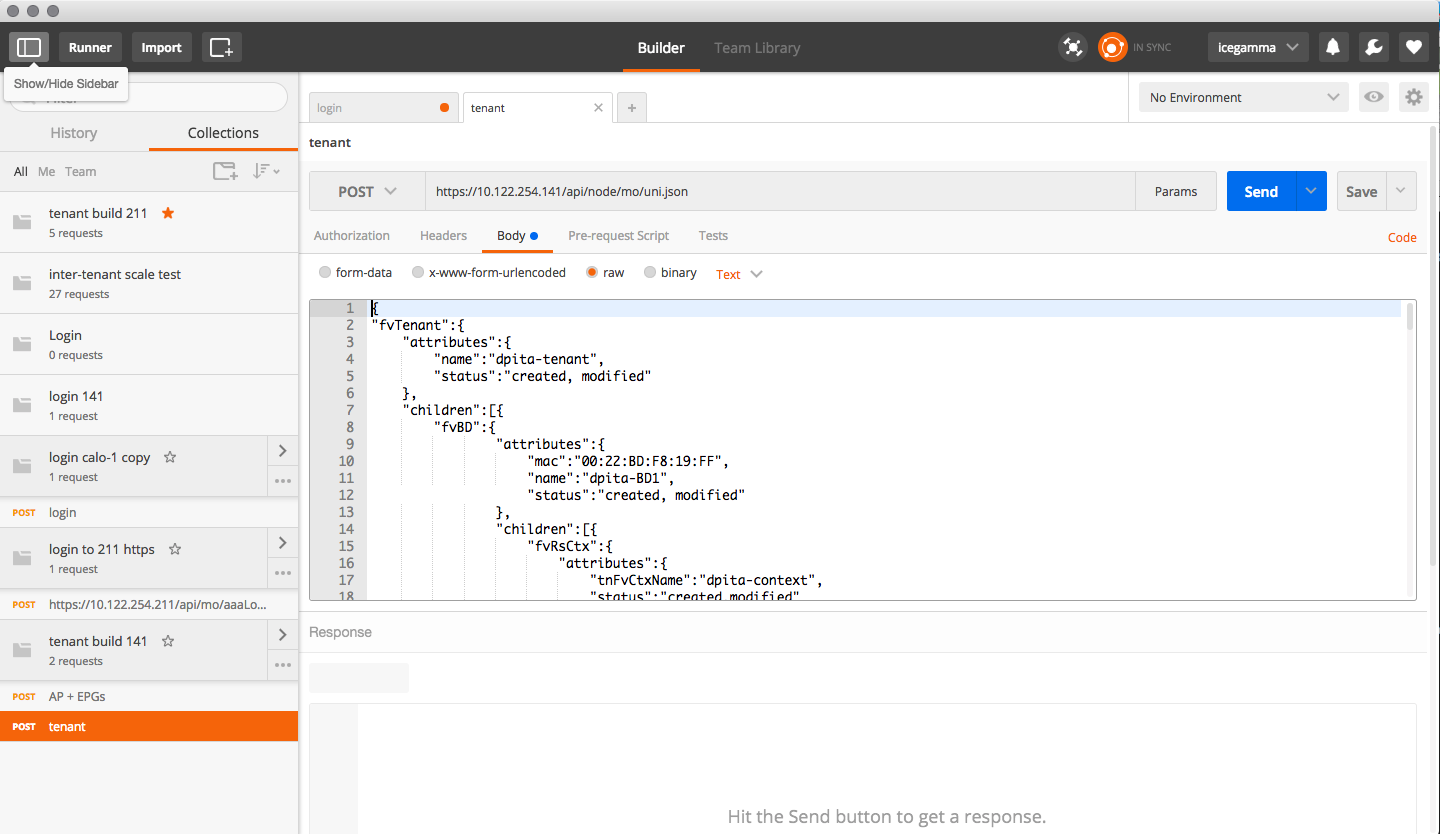The image size is (1440, 834).
Task: Open settings wrench icon
Action: (1373, 47)
